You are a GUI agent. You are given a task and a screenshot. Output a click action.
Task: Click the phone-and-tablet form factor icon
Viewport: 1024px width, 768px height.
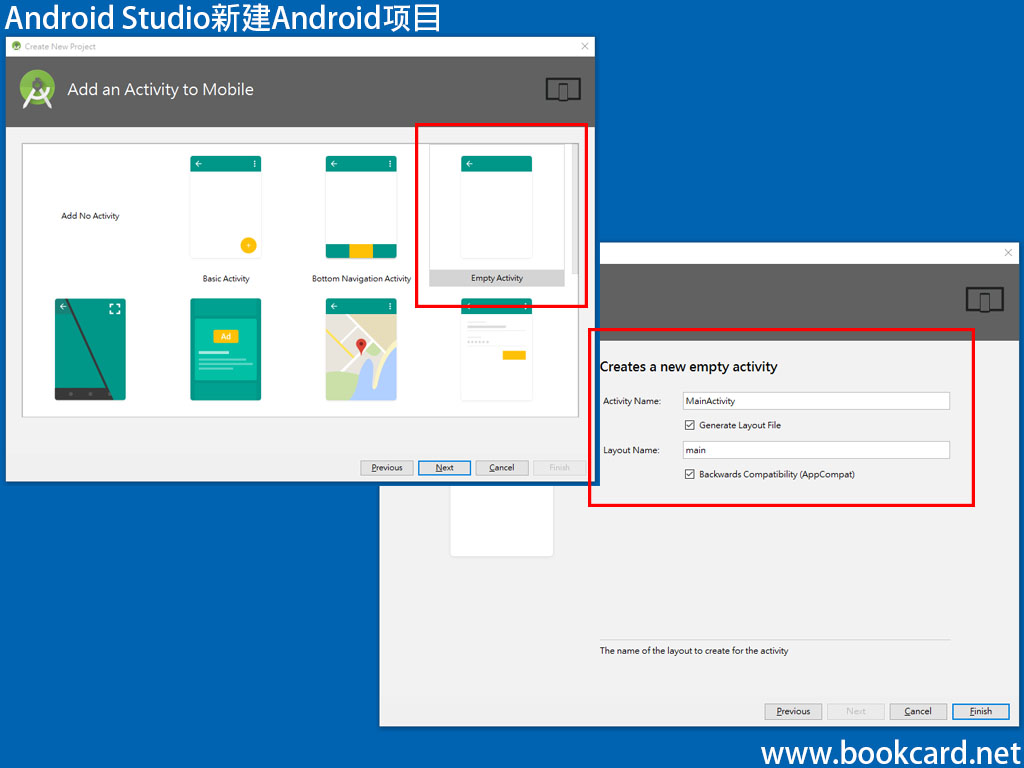point(562,89)
